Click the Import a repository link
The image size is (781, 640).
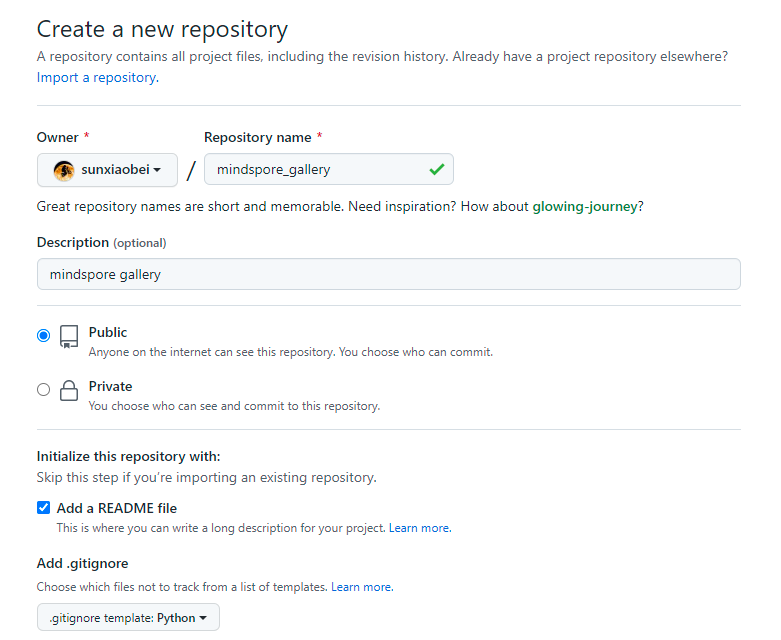[96, 77]
